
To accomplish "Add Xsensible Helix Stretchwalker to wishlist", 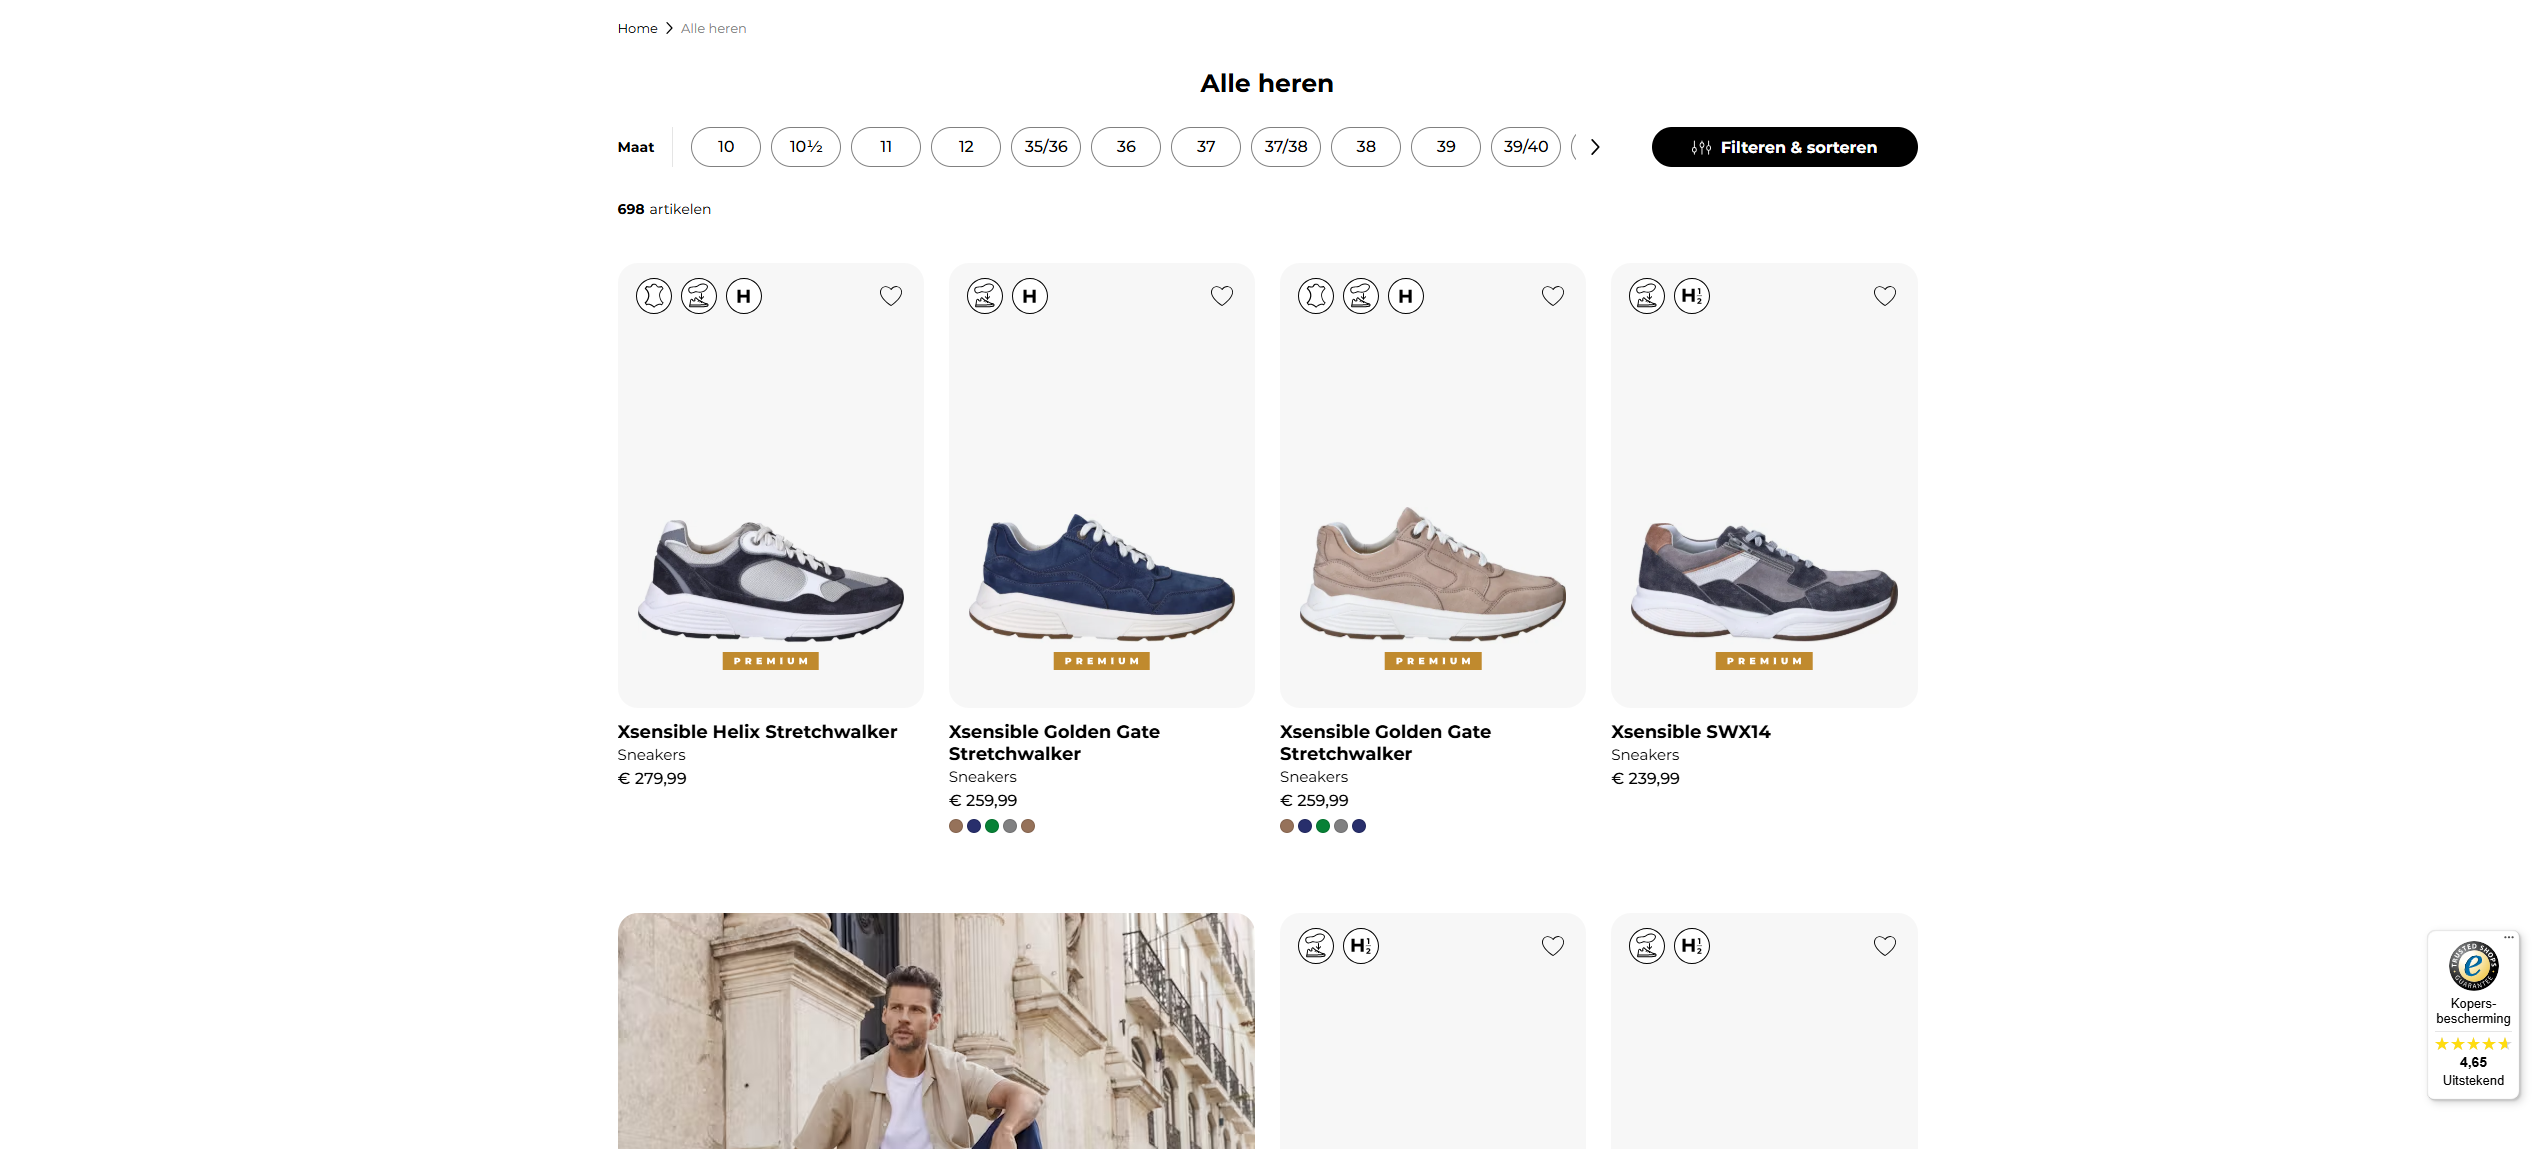I will click(x=890, y=296).
